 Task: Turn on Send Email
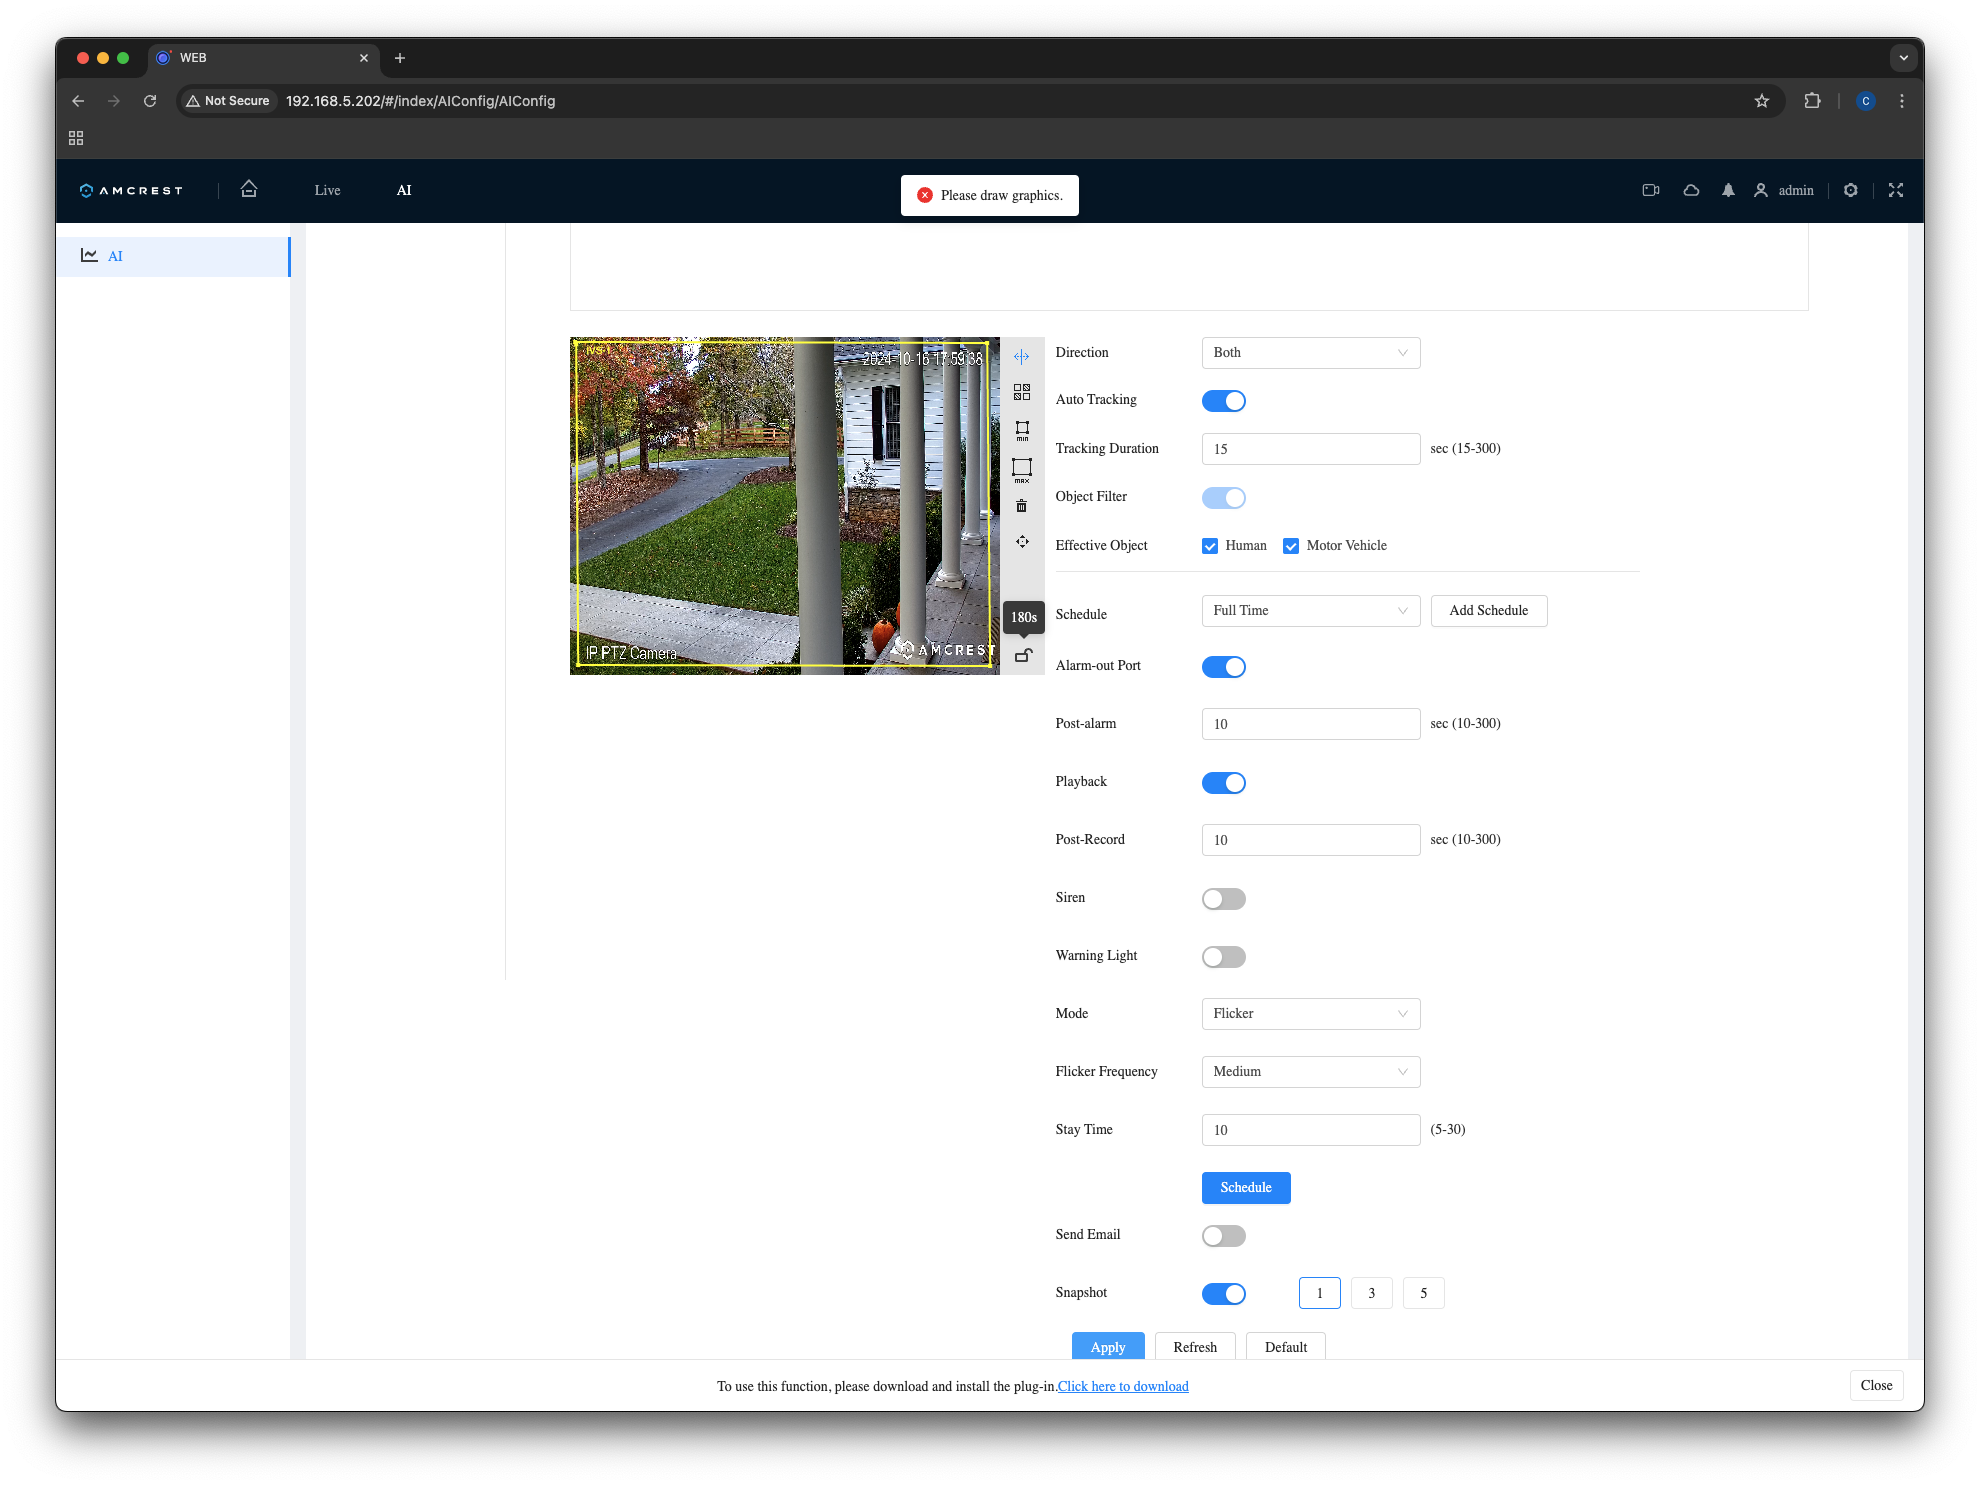(x=1224, y=1236)
